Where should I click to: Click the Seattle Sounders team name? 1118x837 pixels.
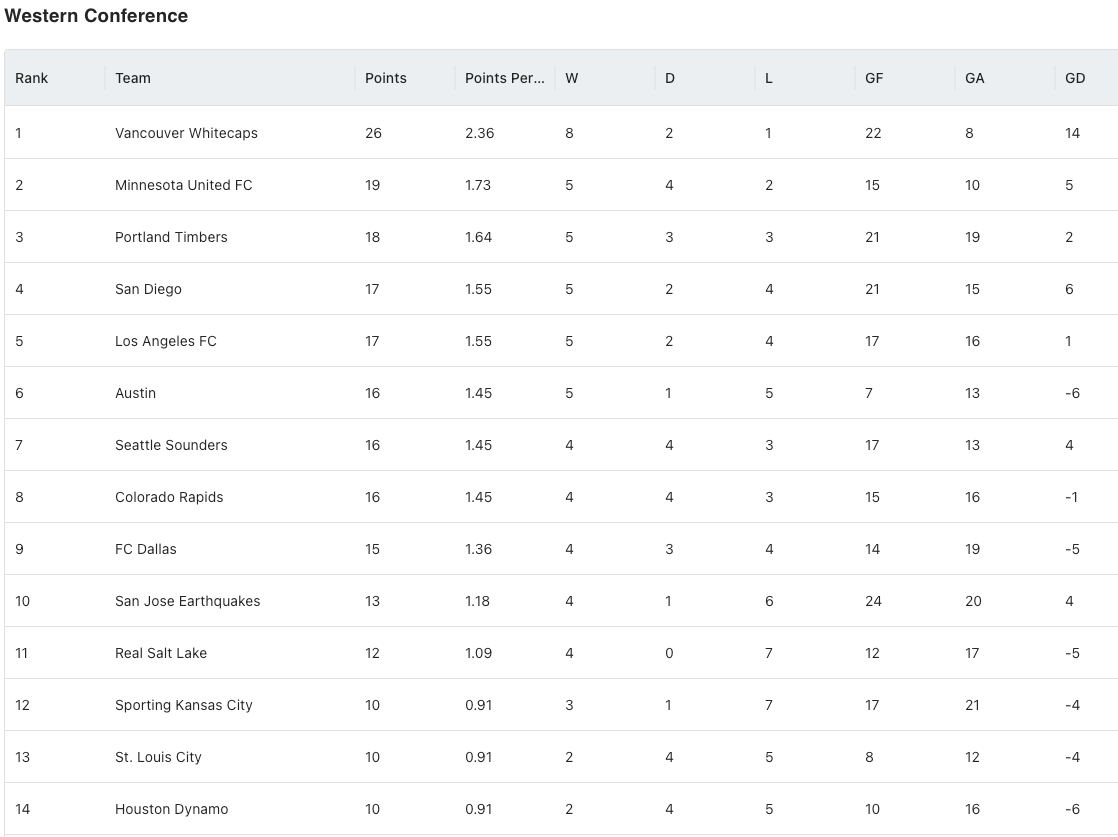click(171, 446)
